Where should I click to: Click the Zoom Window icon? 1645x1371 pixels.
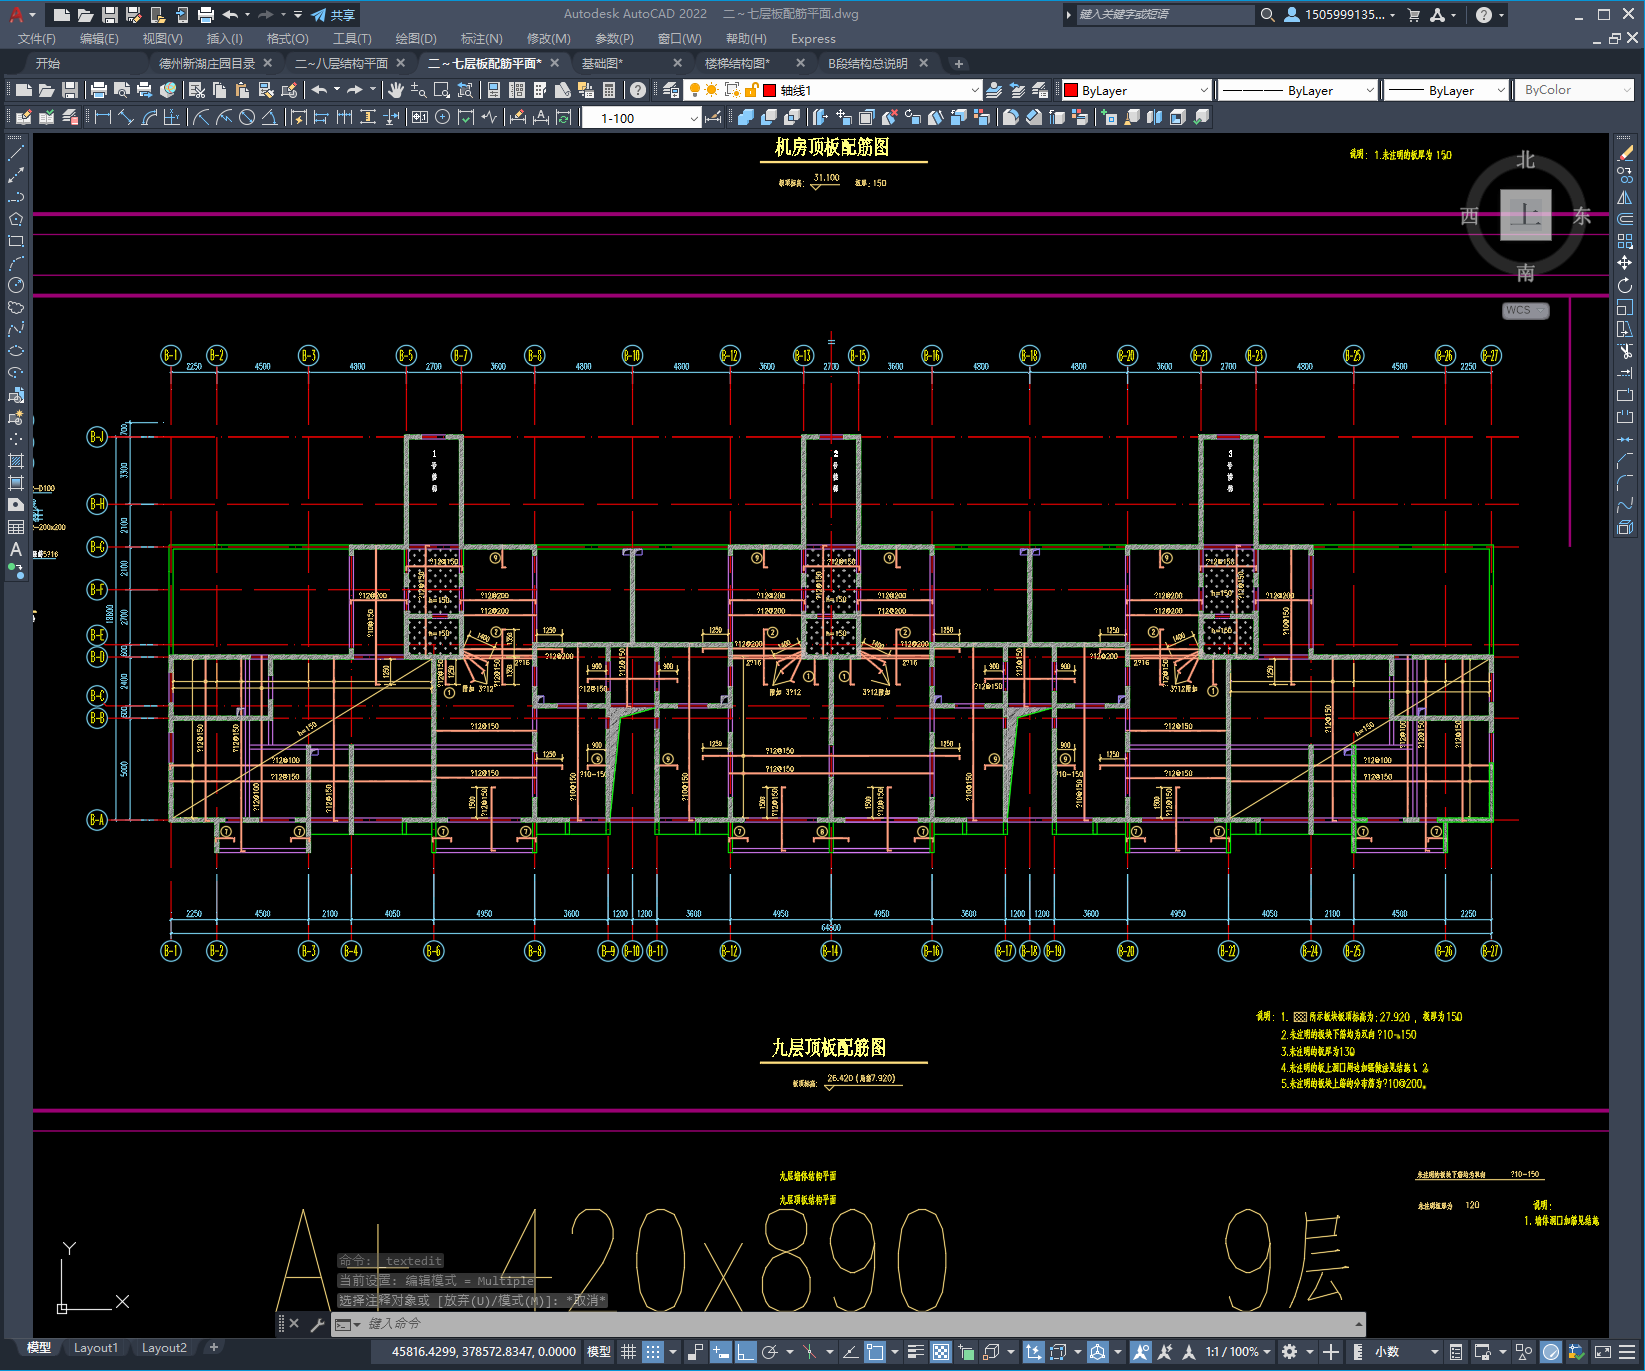442,90
